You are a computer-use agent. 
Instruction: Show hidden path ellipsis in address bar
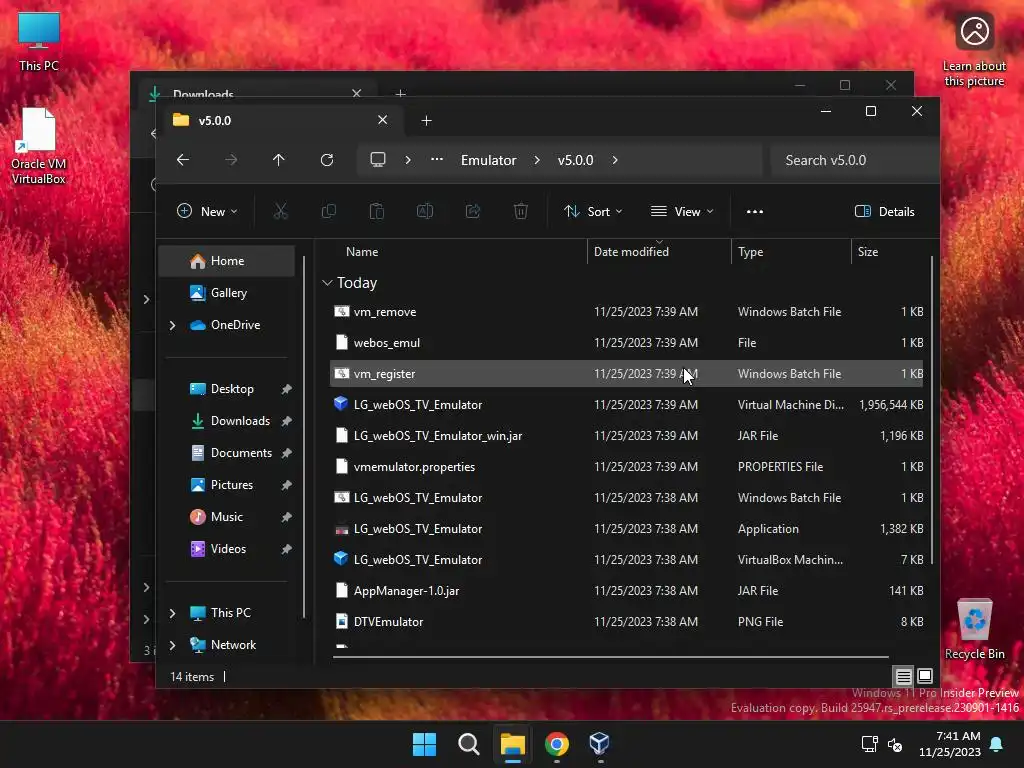tap(437, 160)
